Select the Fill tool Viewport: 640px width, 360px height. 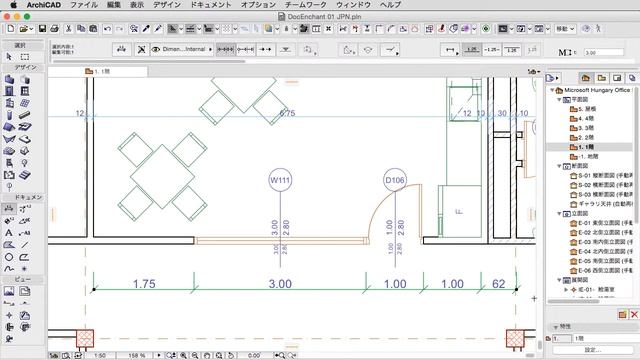pyautogui.click(x=9, y=245)
